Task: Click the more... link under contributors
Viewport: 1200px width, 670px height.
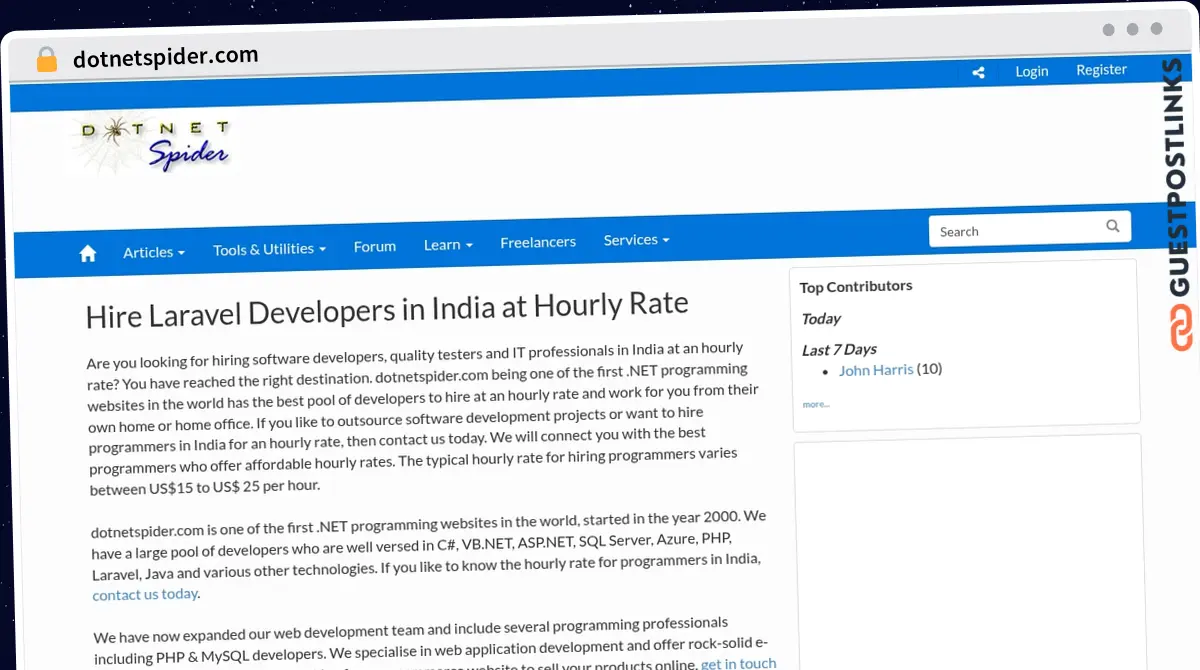Action: (816, 404)
